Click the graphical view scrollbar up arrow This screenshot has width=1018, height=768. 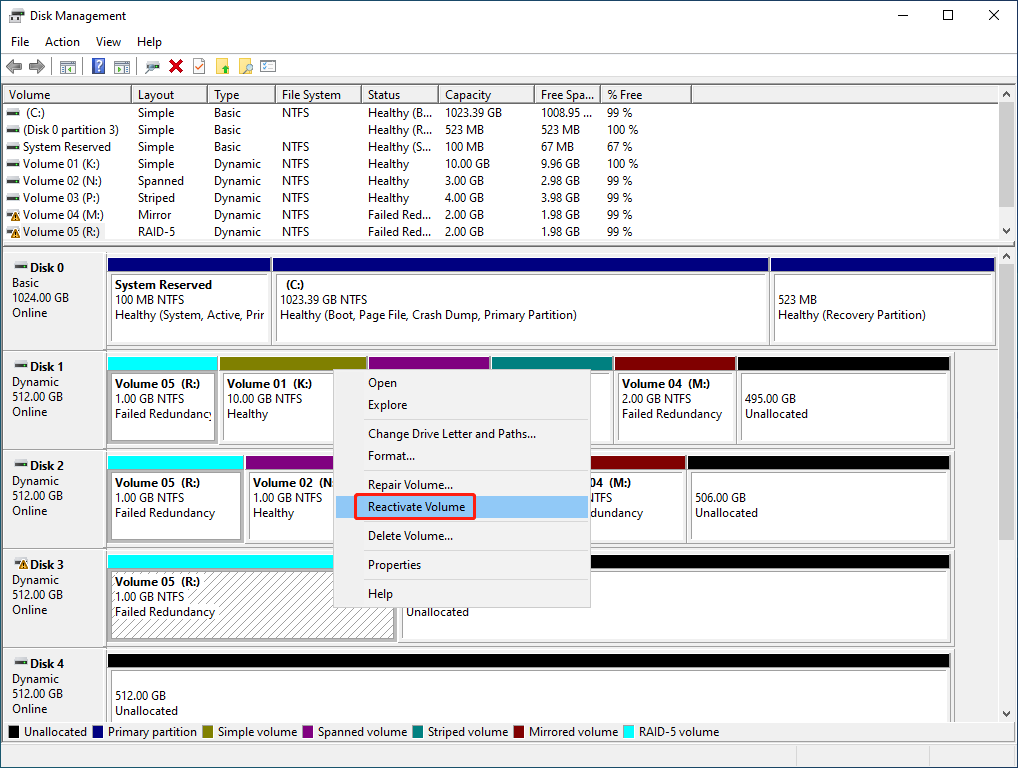(x=1006, y=256)
